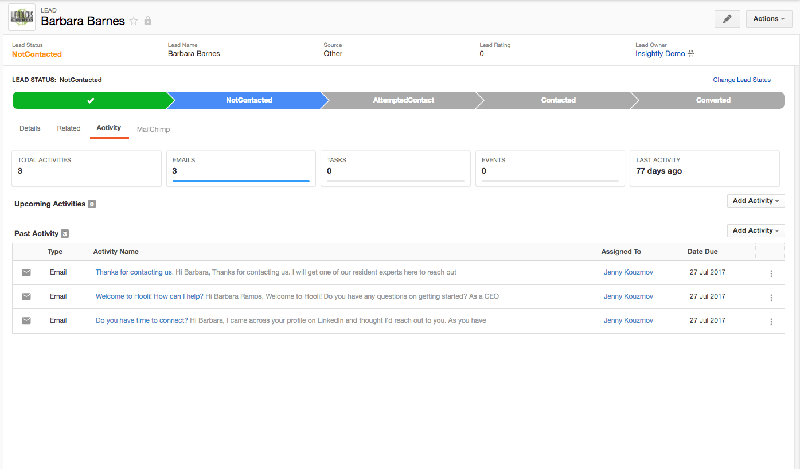Click the lock icon beside lead name
800x469 pixels.
(148, 21)
